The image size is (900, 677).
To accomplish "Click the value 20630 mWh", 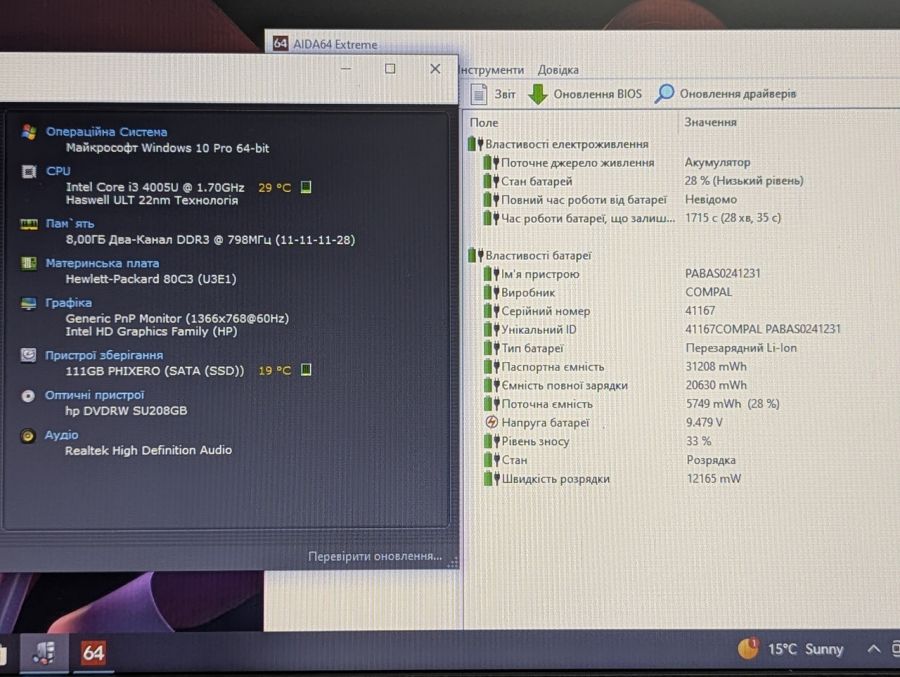I will [716, 385].
